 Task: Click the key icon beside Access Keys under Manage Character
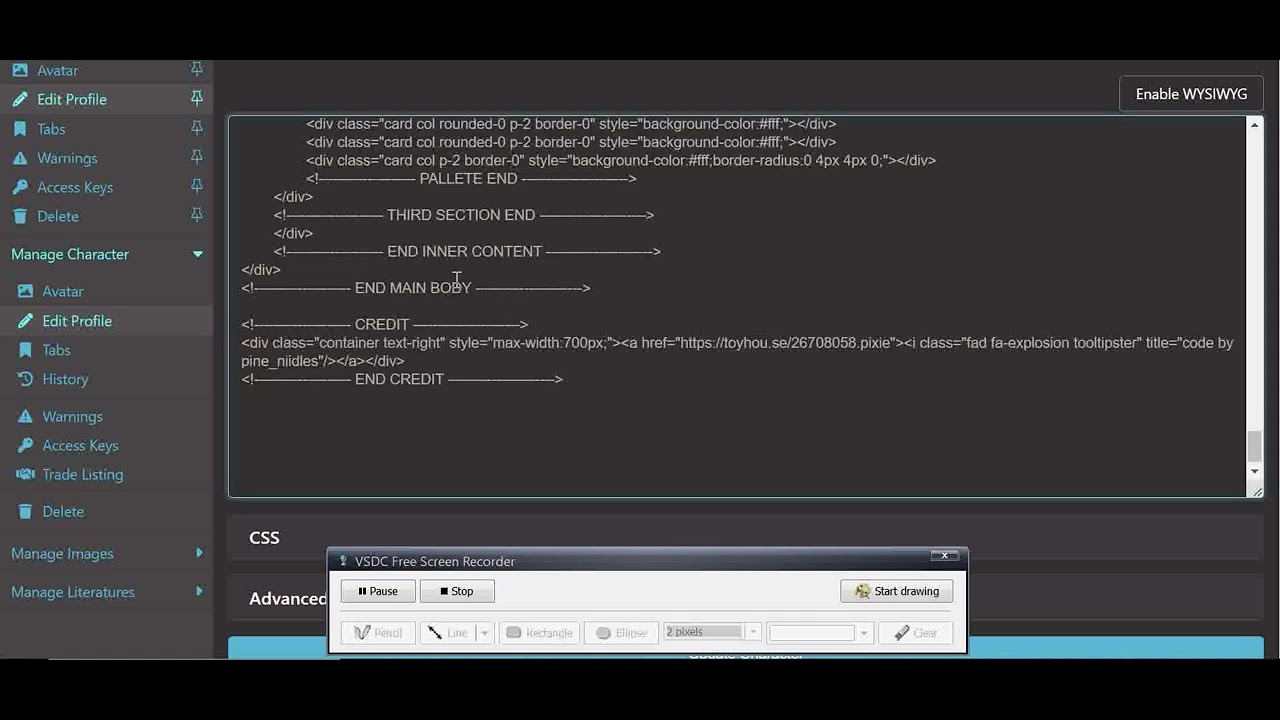coord(25,445)
